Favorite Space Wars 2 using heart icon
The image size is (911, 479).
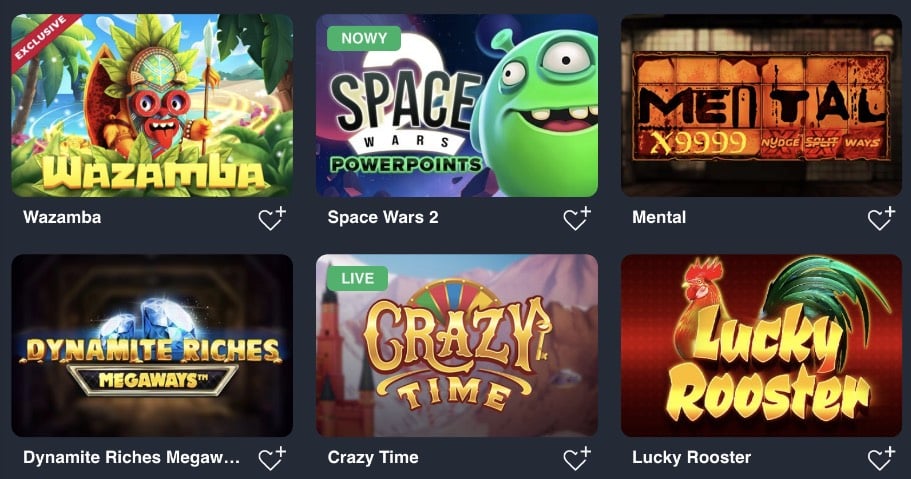pos(577,219)
